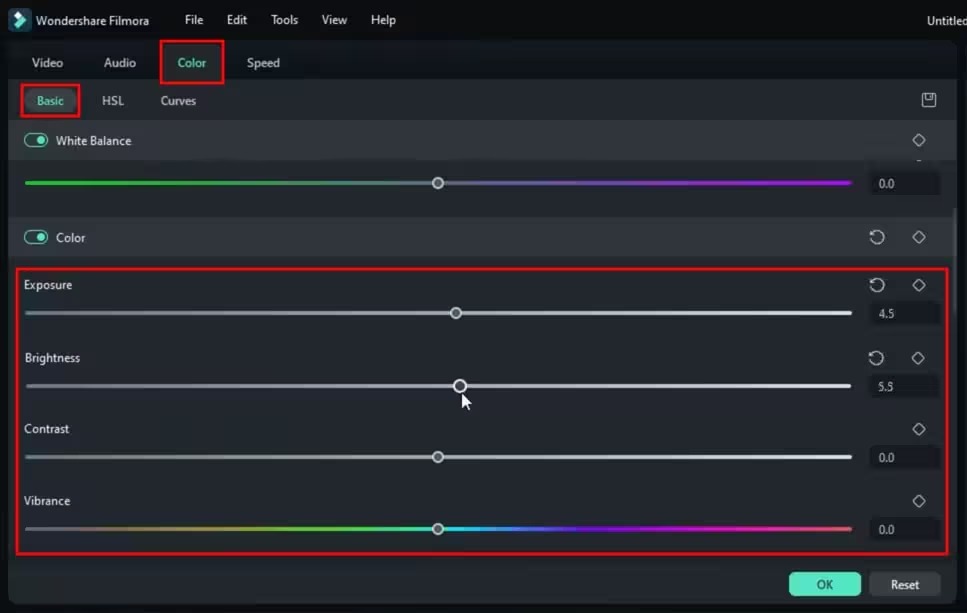This screenshot has height=613, width=967.
Task: Click the Exposure slider handle
Action: coord(456,313)
